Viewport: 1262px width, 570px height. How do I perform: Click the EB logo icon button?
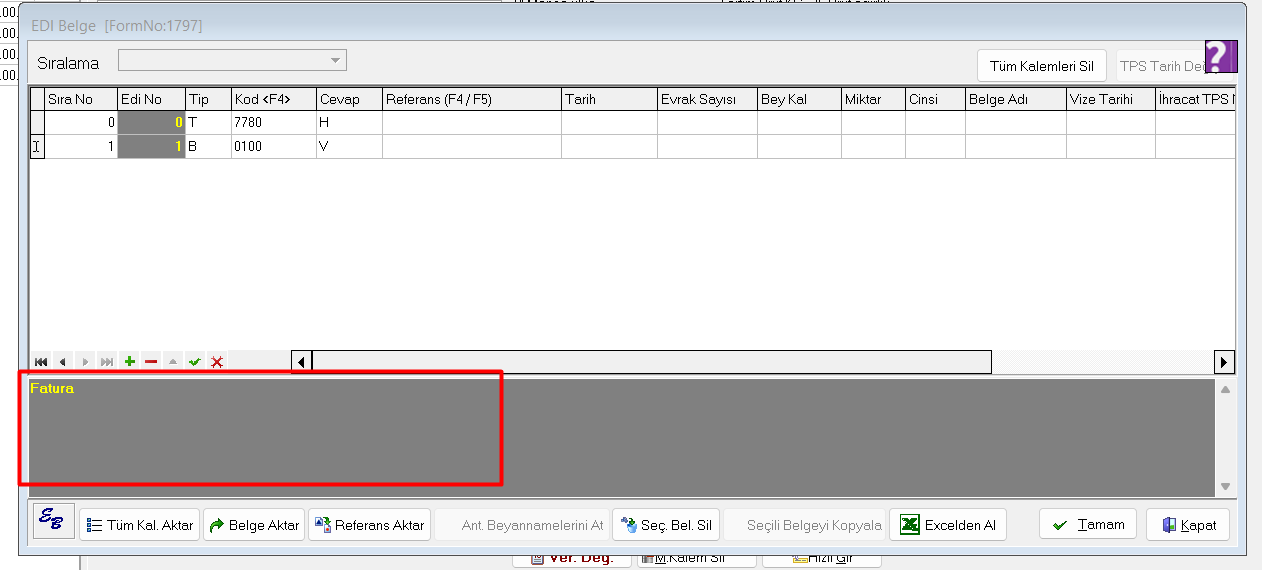point(54,522)
